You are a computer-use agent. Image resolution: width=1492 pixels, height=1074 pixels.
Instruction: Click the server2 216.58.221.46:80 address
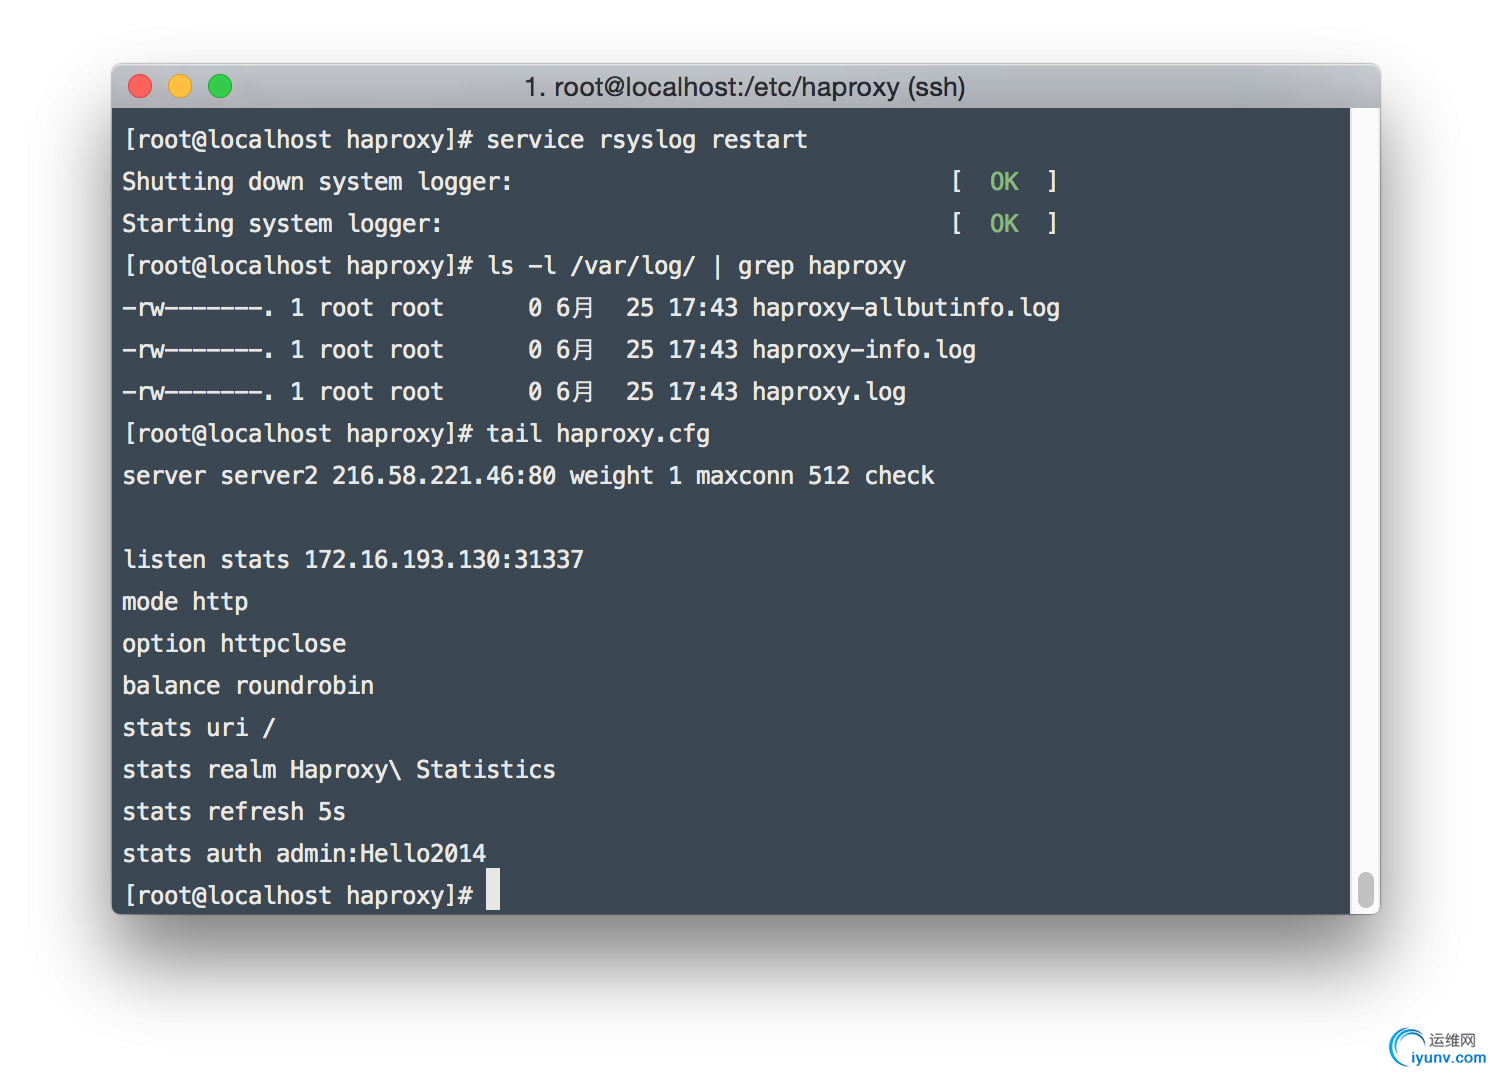tap(388, 476)
